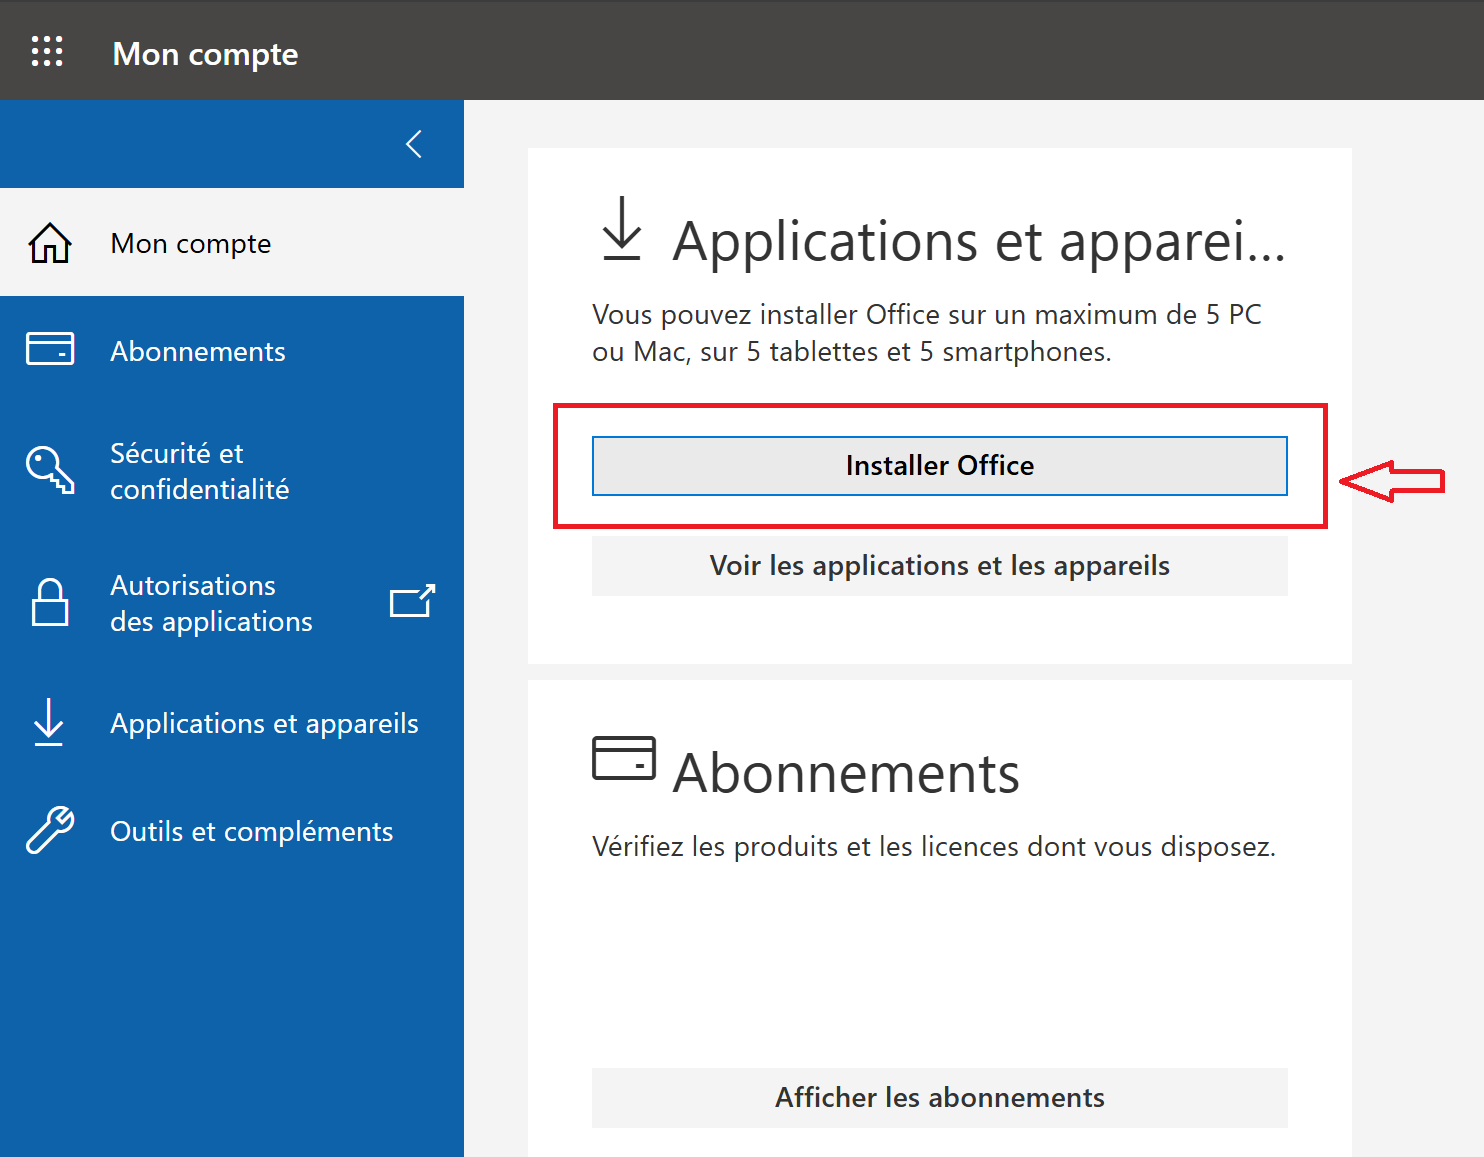1484x1157 pixels.
Task: Click the Mon compte title in header bar
Action: [205, 54]
